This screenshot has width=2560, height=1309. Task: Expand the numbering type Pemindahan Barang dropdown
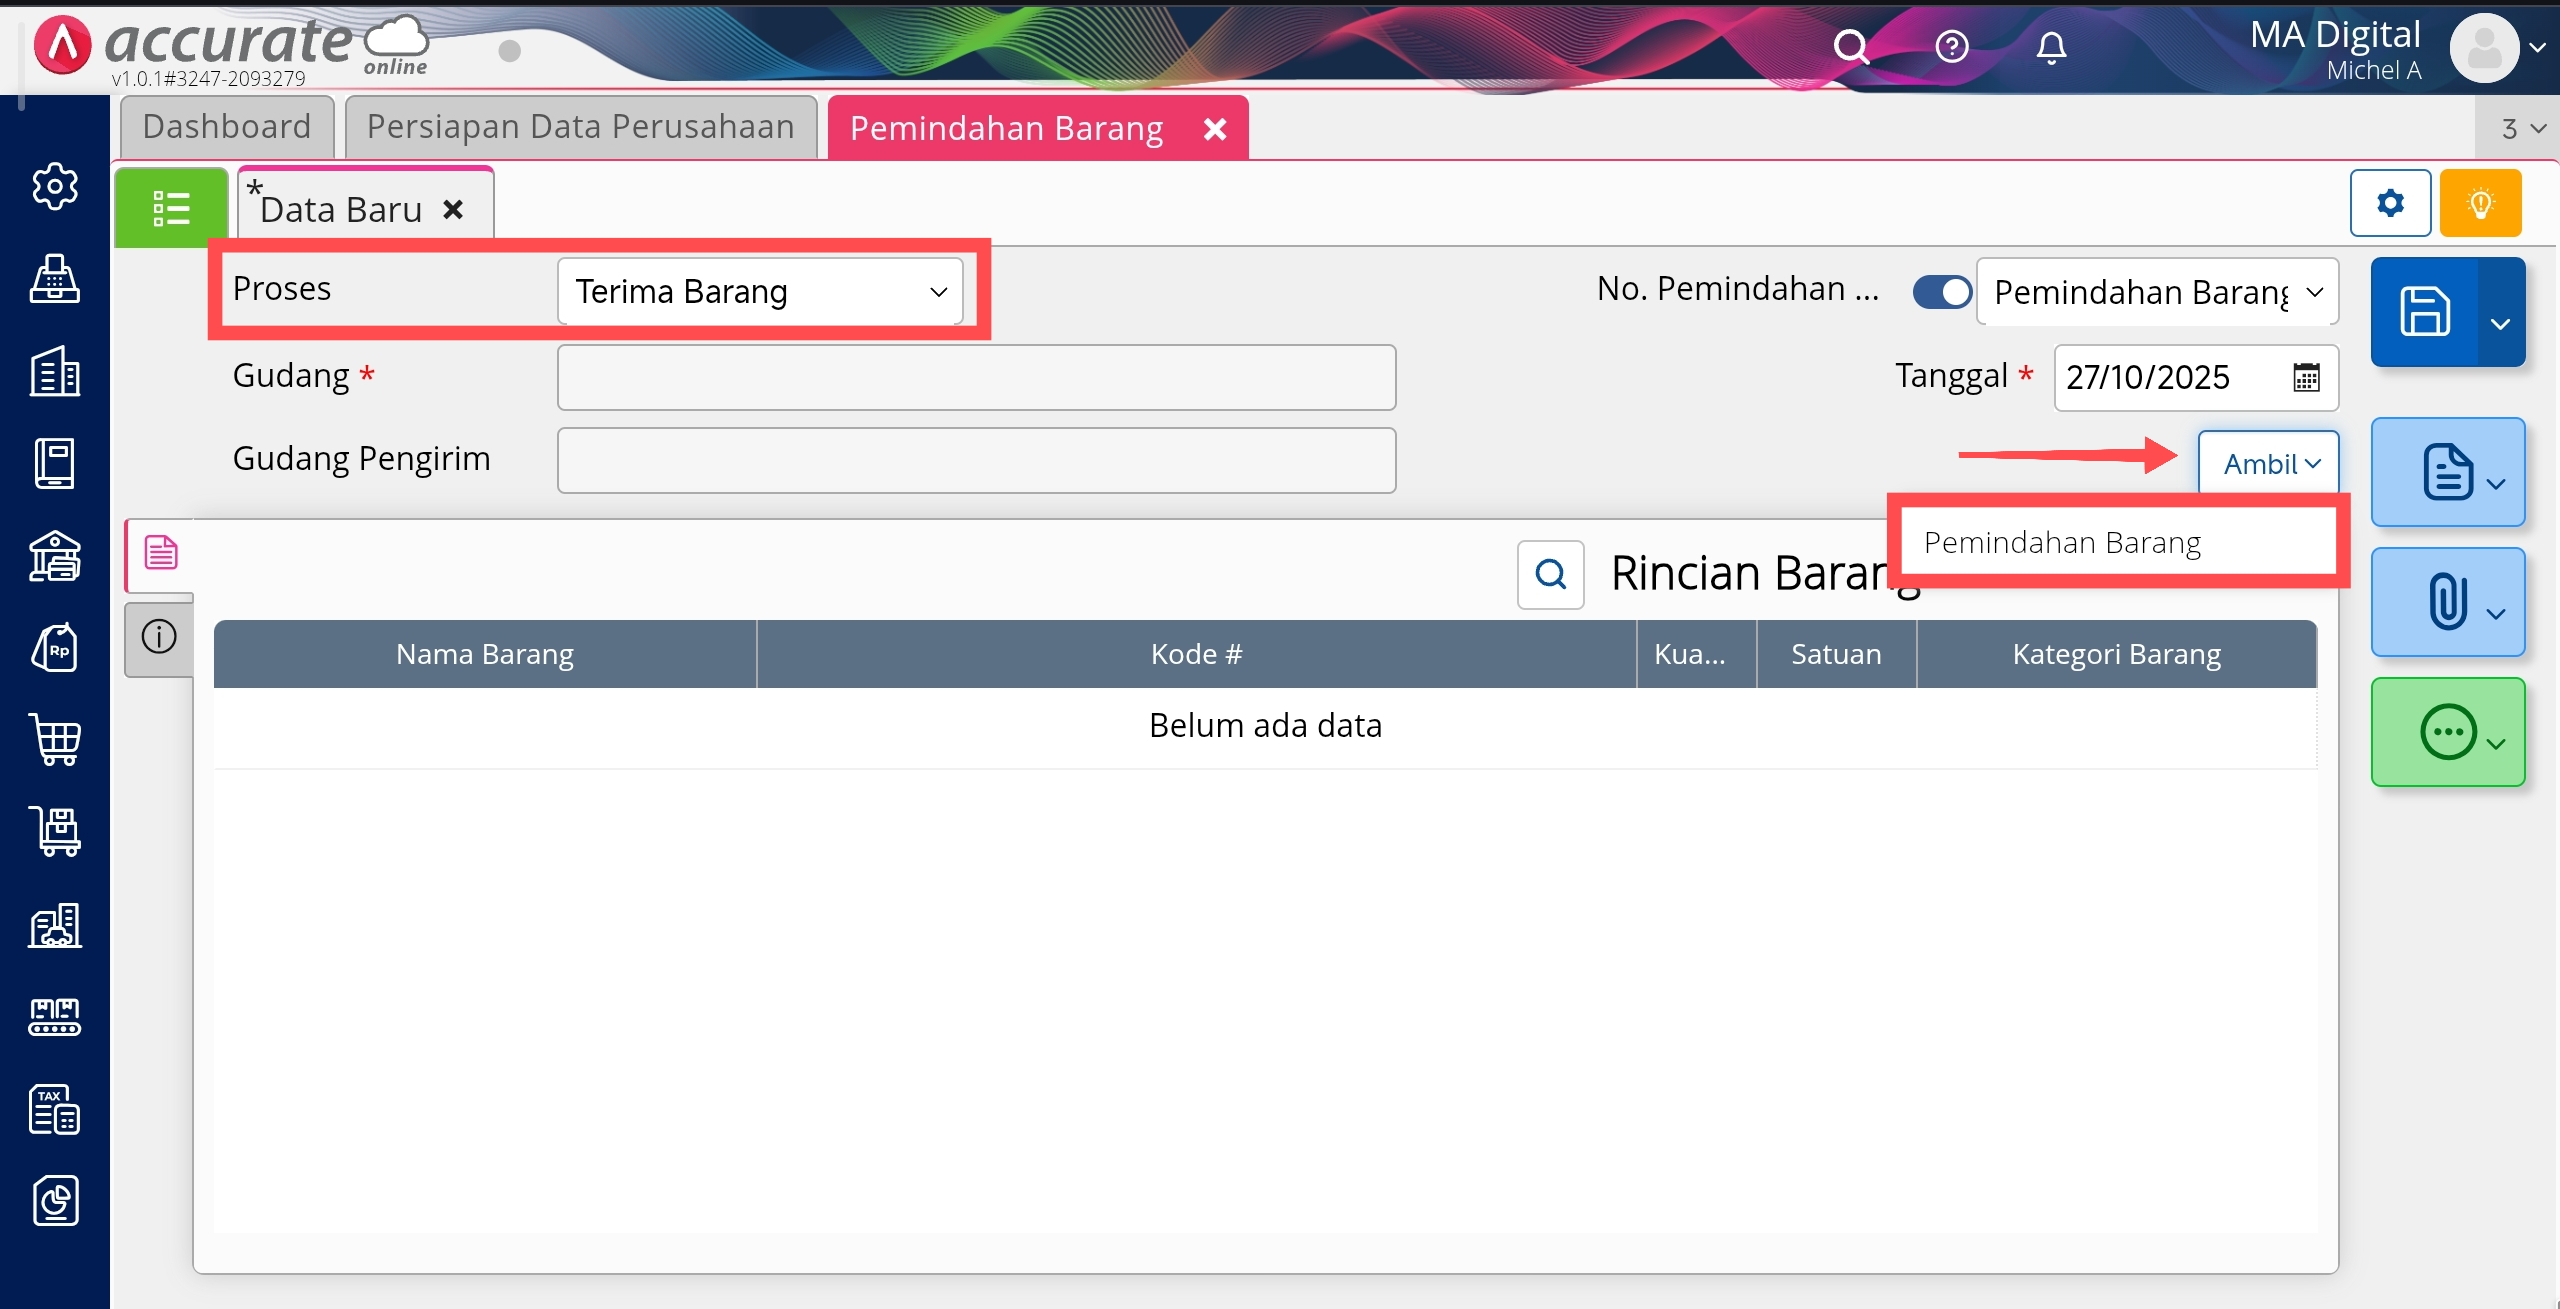[2157, 292]
